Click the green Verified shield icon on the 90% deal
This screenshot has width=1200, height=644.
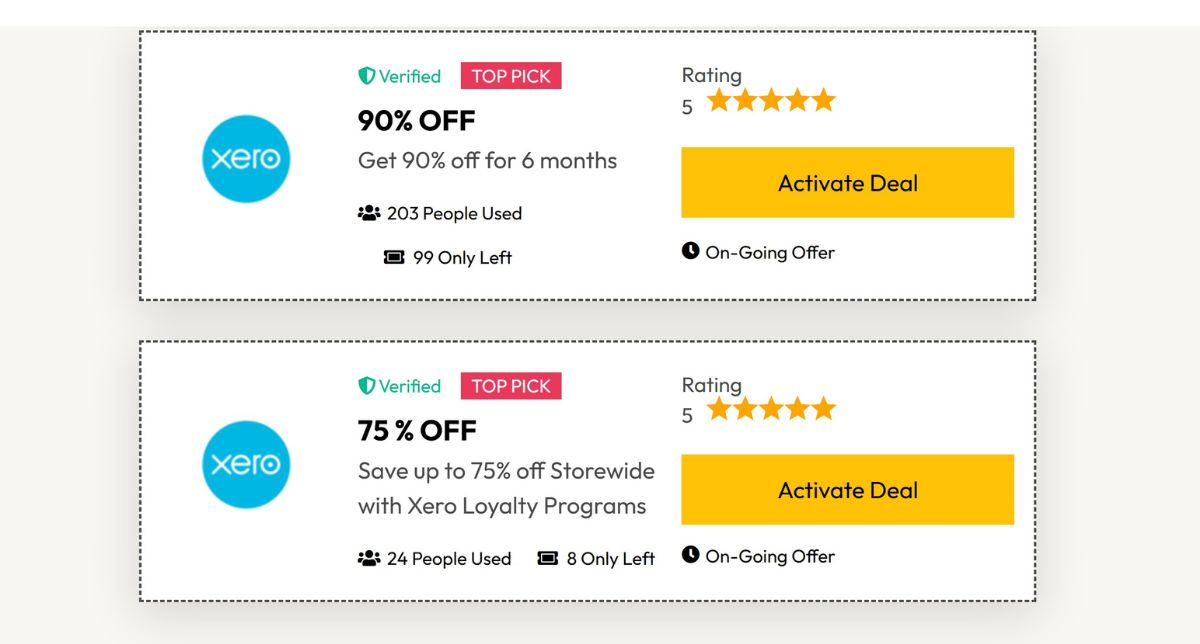pos(367,76)
